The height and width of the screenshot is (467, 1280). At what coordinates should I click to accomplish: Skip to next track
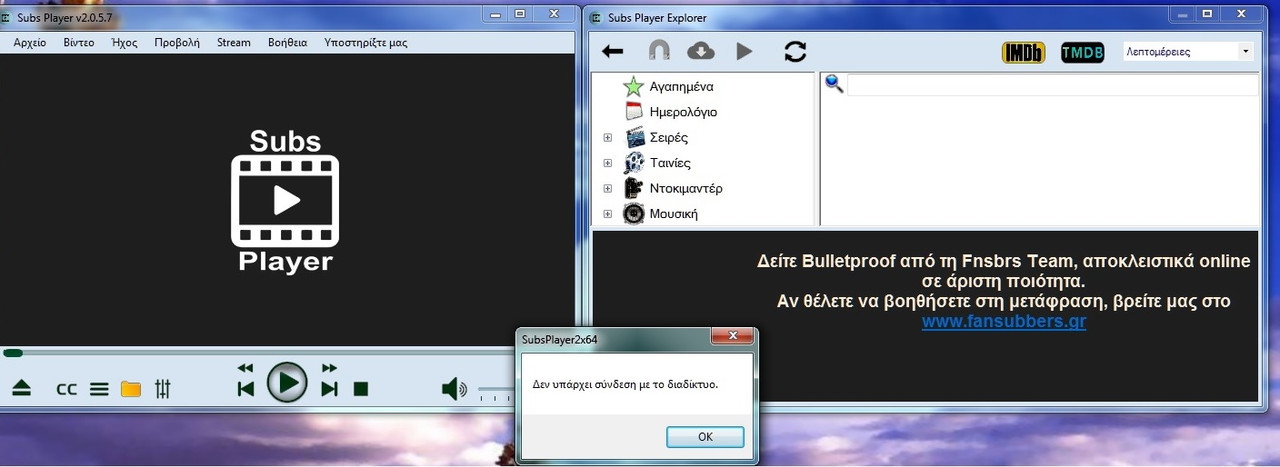click(x=329, y=389)
